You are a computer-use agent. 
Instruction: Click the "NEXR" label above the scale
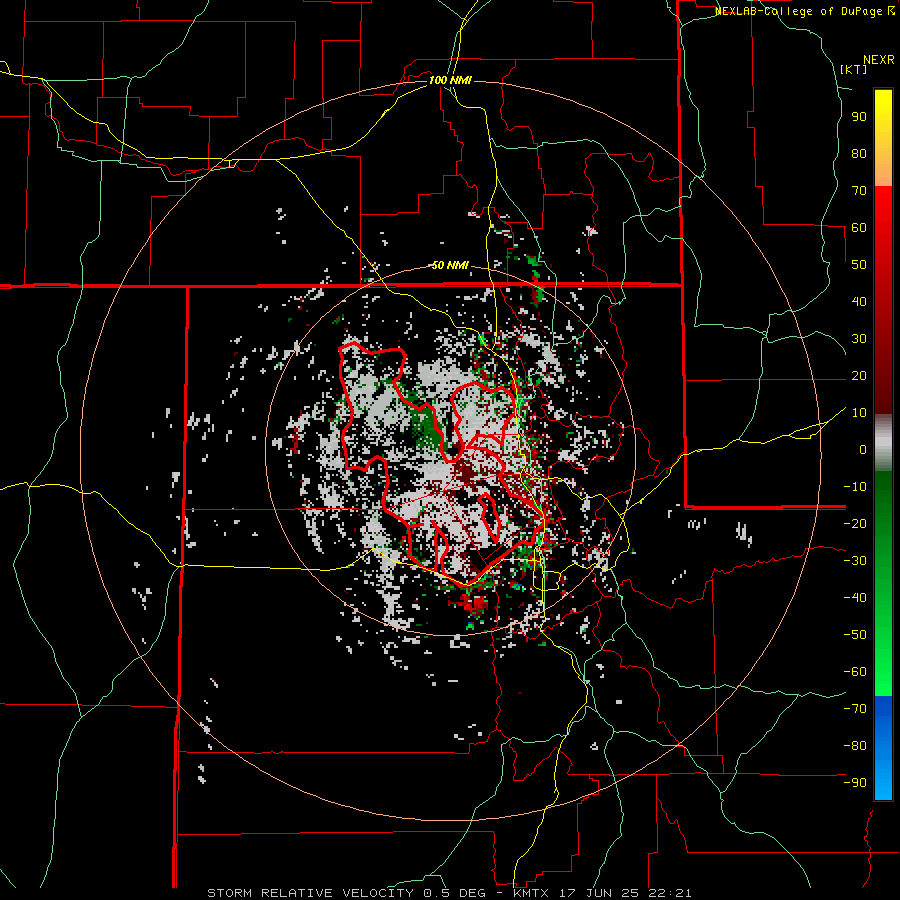click(879, 60)
